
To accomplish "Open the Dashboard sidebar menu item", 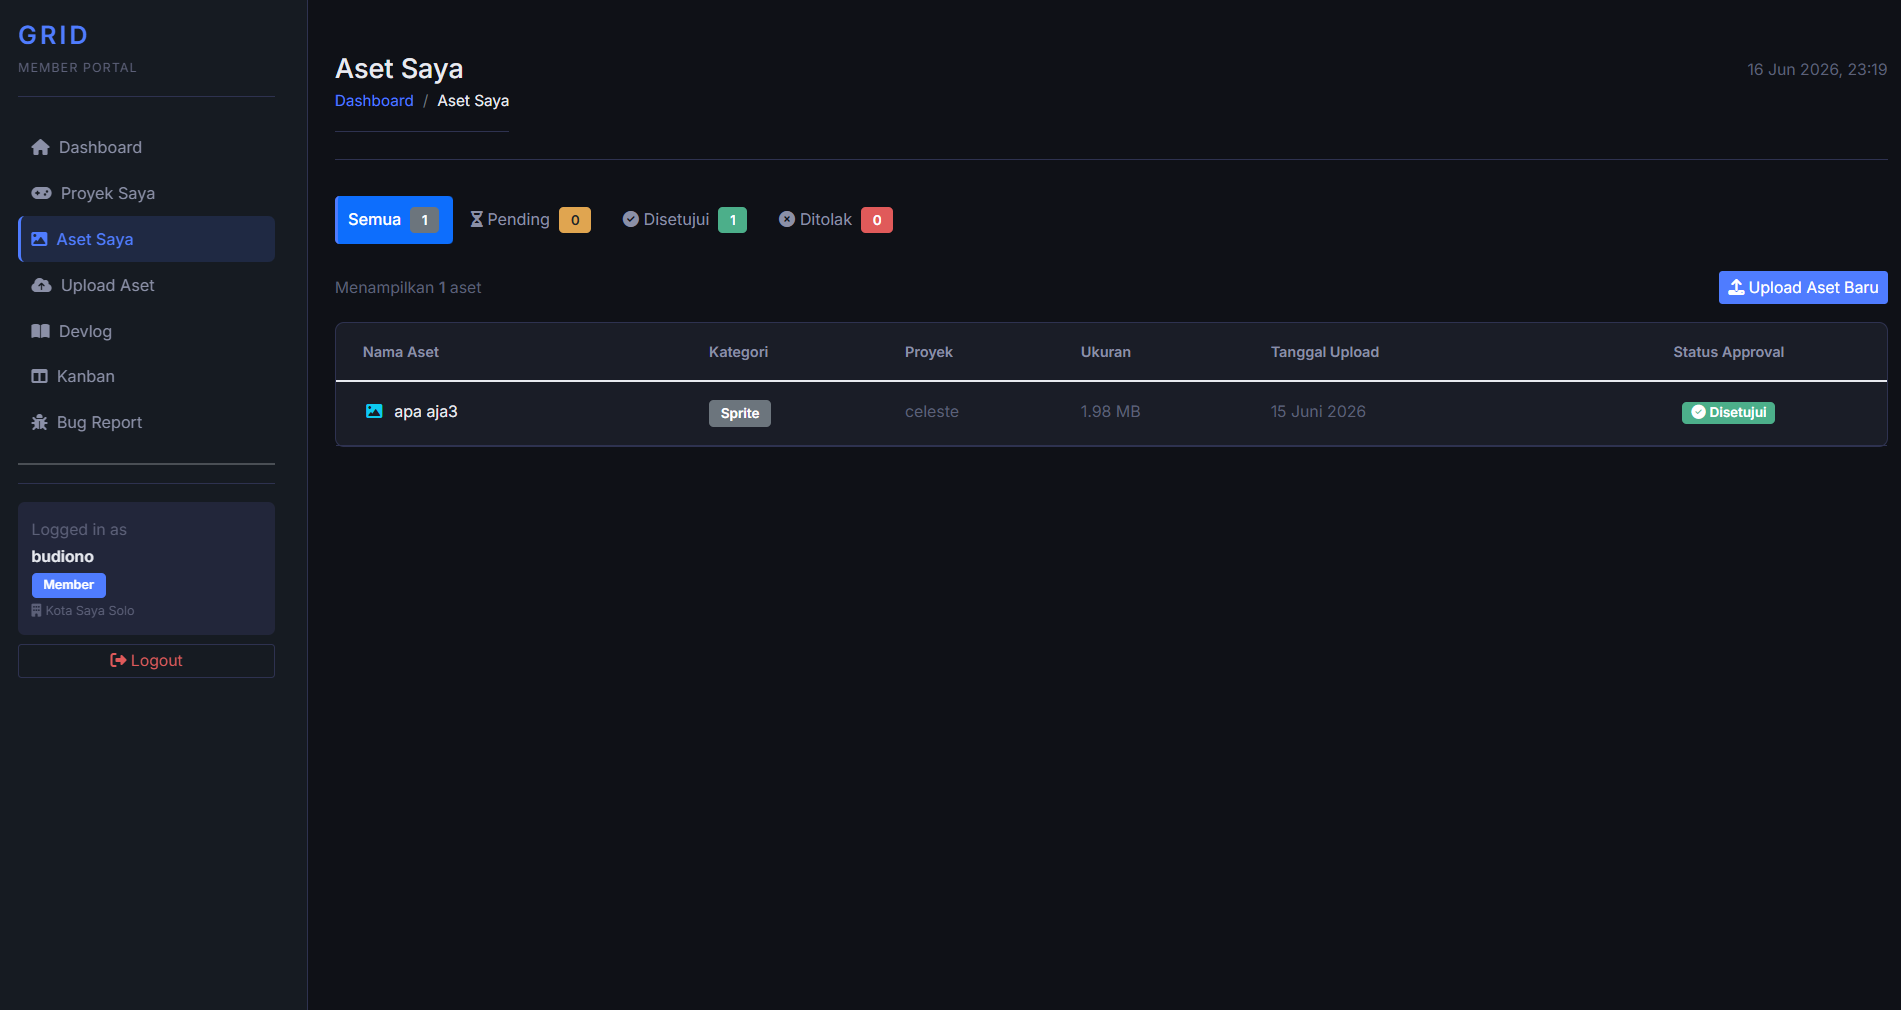I will click(x=146, y=147).
